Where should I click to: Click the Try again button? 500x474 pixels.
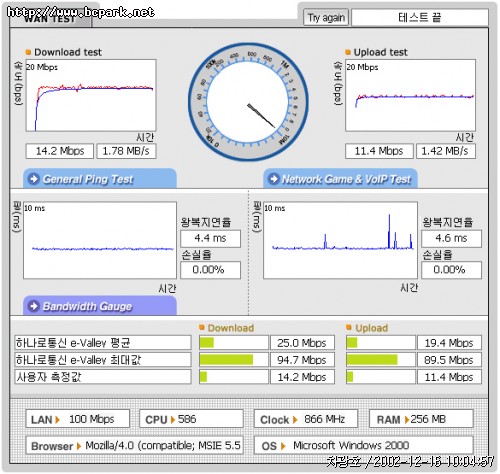(x=326, y=17)
